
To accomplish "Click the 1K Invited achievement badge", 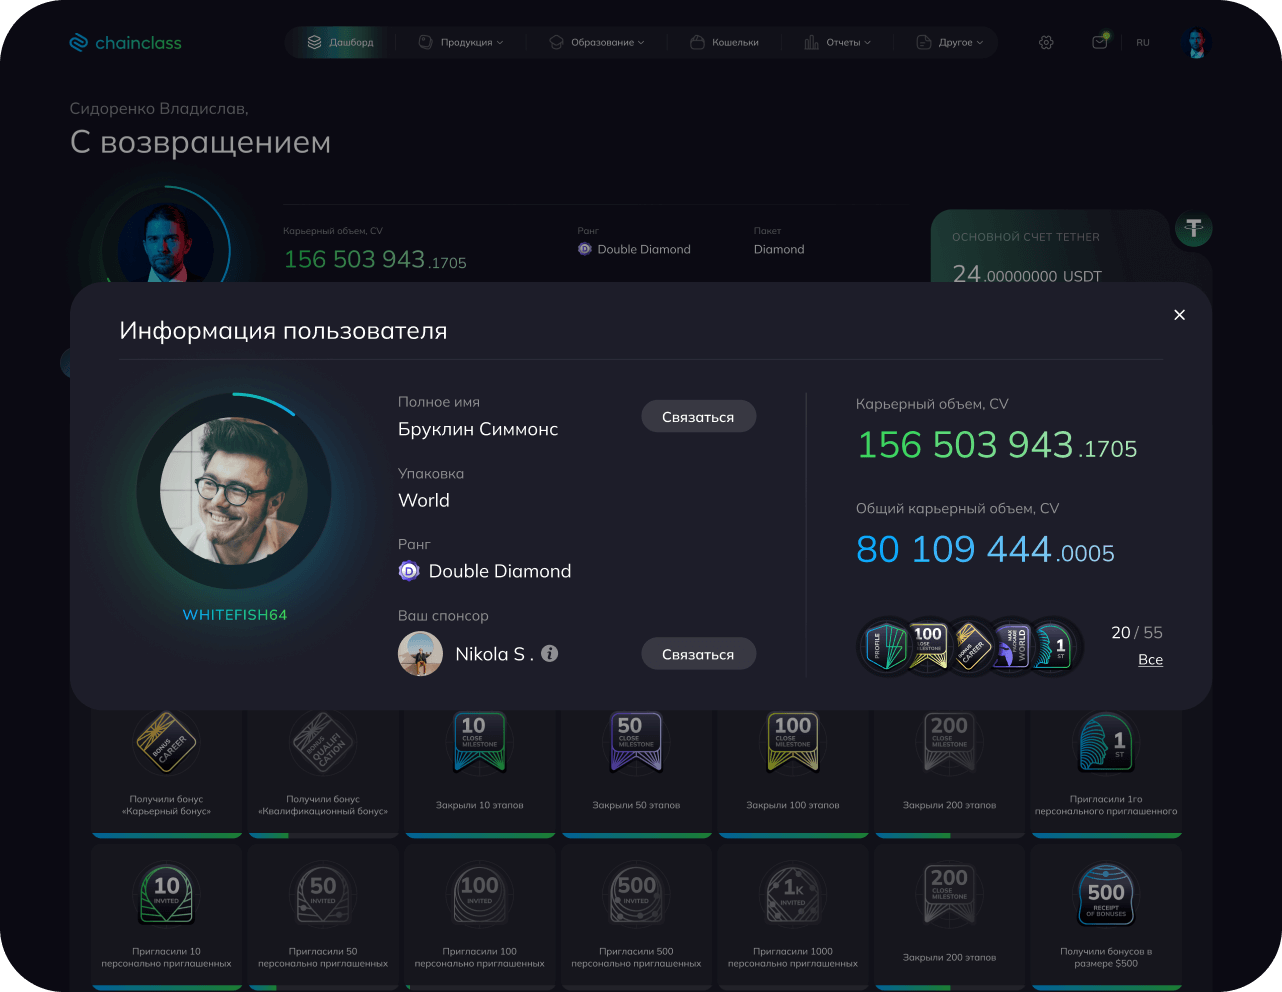I will point(793,893).
